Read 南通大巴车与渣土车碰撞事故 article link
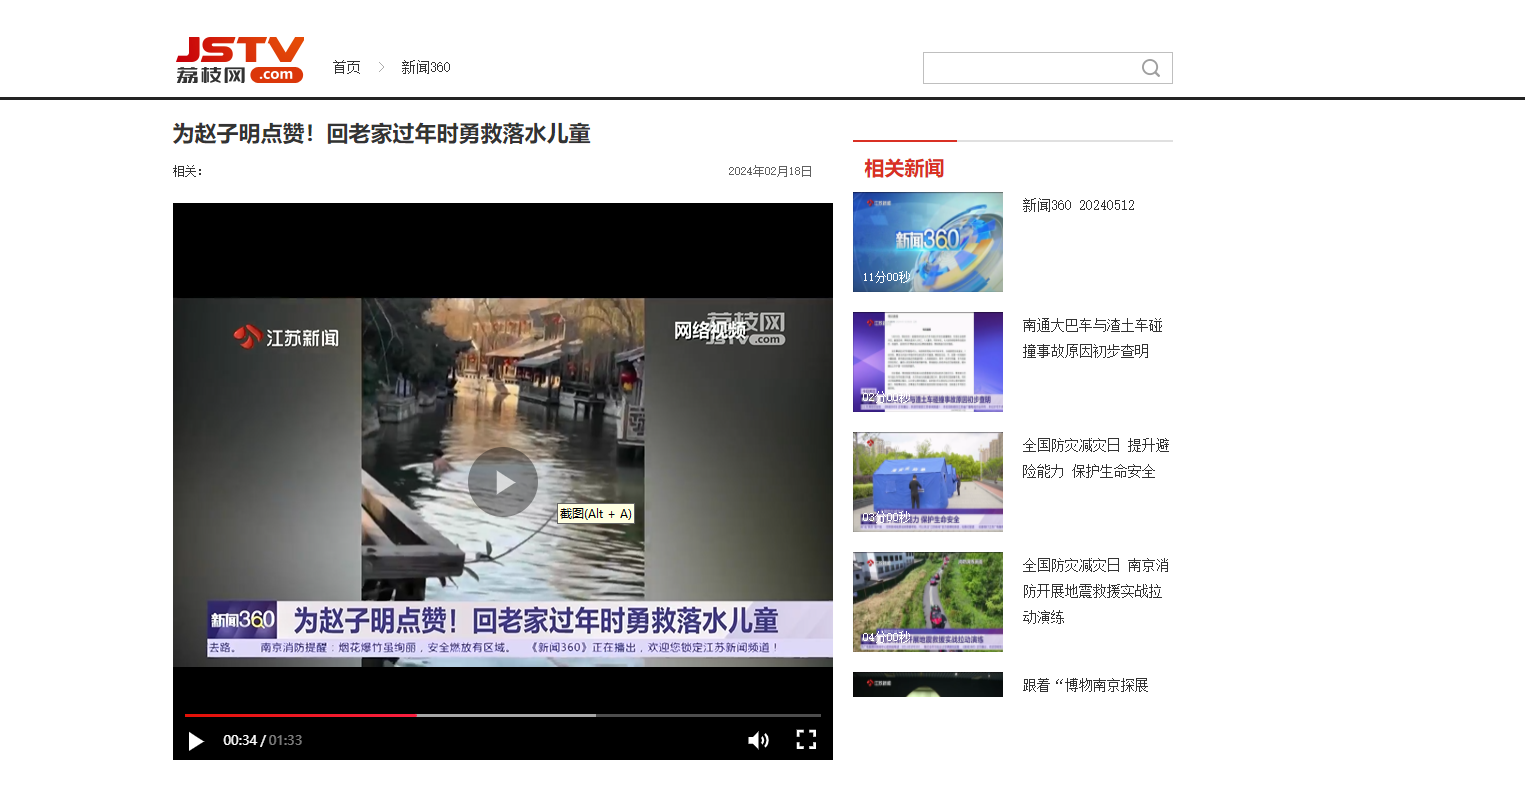Viewport: 1525px width, 804px height. [x=1092, y=338]
